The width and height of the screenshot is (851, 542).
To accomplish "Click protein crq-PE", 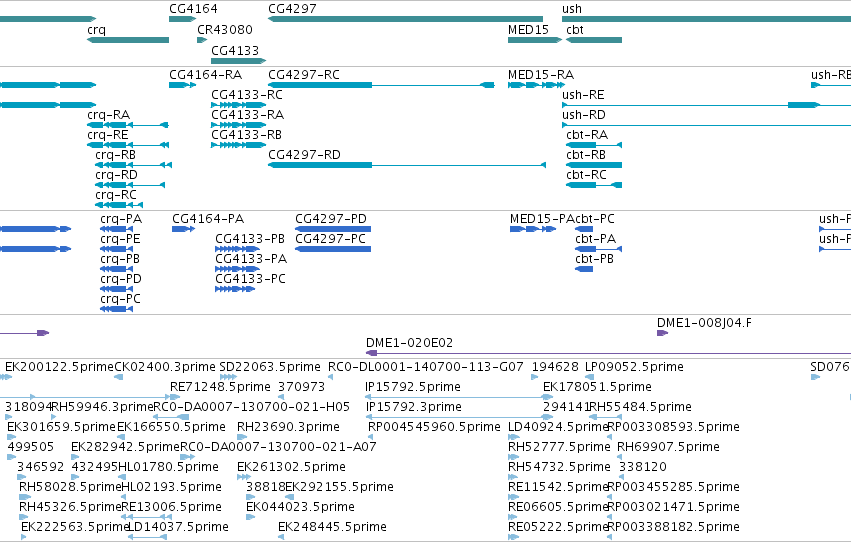I will (120, 239).
